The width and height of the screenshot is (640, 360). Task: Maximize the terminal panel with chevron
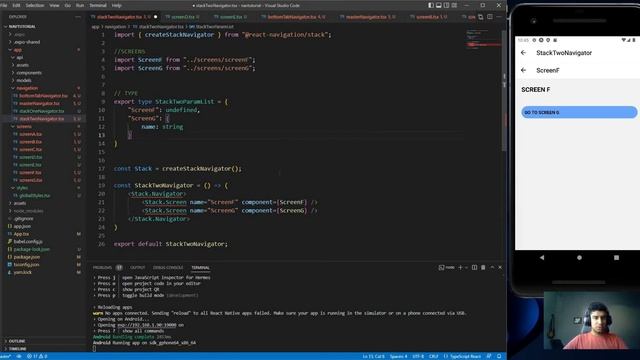pos(492,267)
